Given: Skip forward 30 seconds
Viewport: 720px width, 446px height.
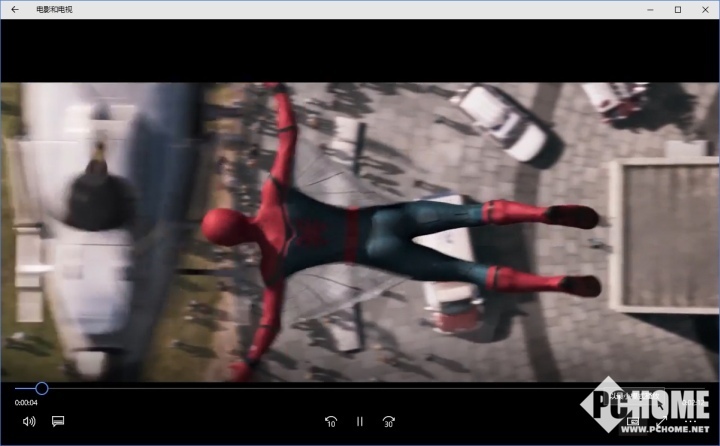Looking at the screenshot, I should 389,422.
